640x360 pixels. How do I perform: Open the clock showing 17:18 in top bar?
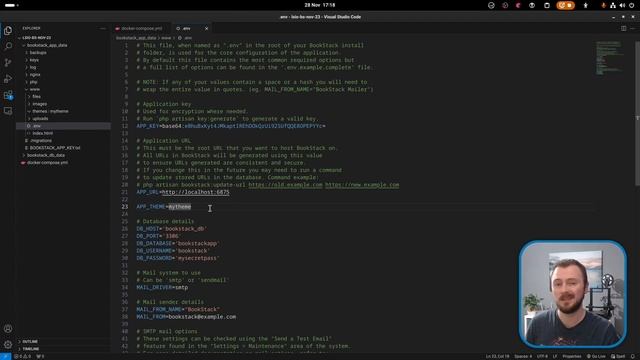[x=320, y=5]
